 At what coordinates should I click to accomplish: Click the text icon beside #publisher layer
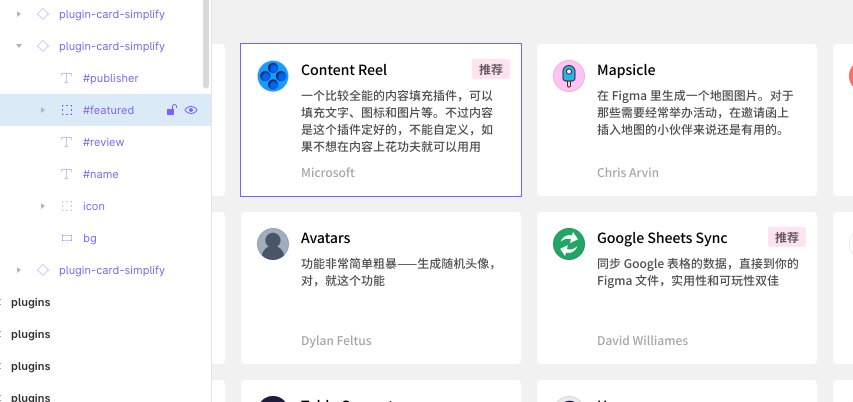[x=67, y=78]
